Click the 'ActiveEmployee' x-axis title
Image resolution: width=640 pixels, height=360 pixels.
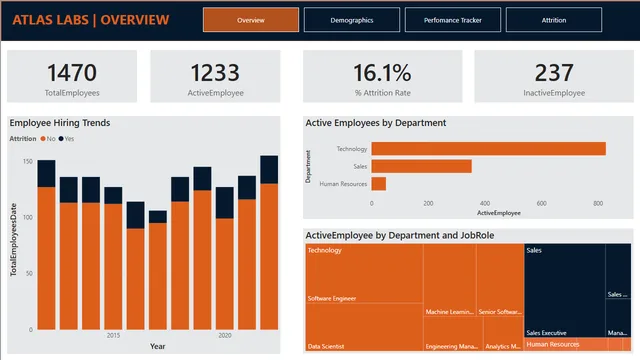tap(499, 213)
